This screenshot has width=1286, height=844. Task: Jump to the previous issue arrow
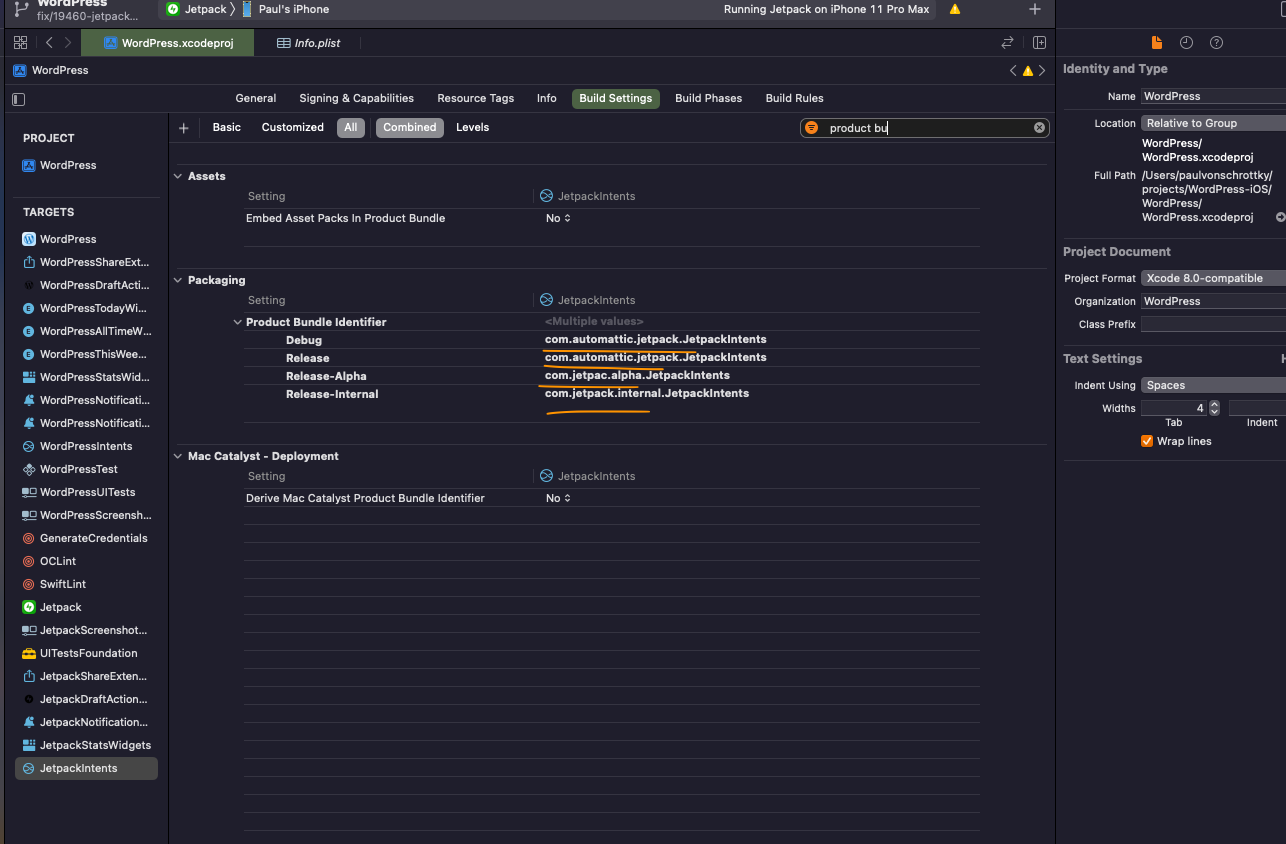pyautogui.click(x=1013, y=71)
